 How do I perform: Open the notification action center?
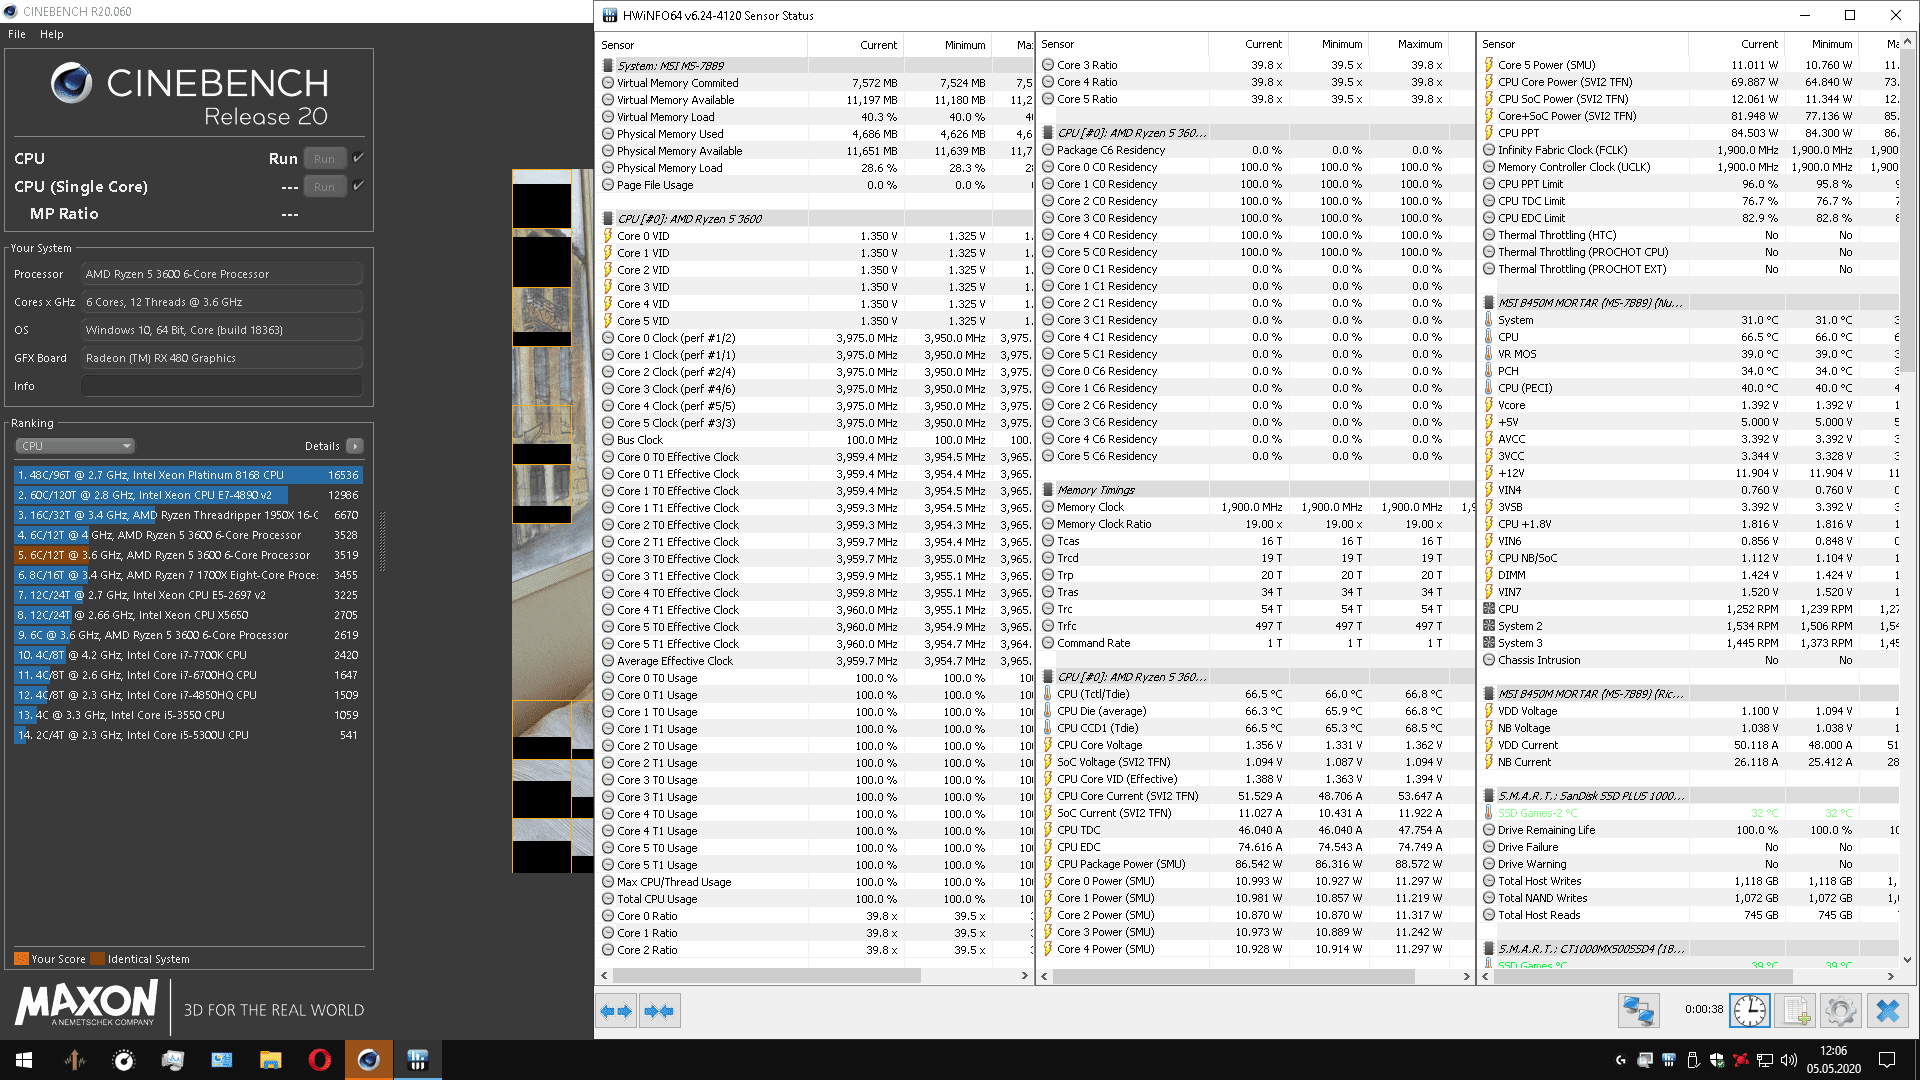tap(1887, 1060)
